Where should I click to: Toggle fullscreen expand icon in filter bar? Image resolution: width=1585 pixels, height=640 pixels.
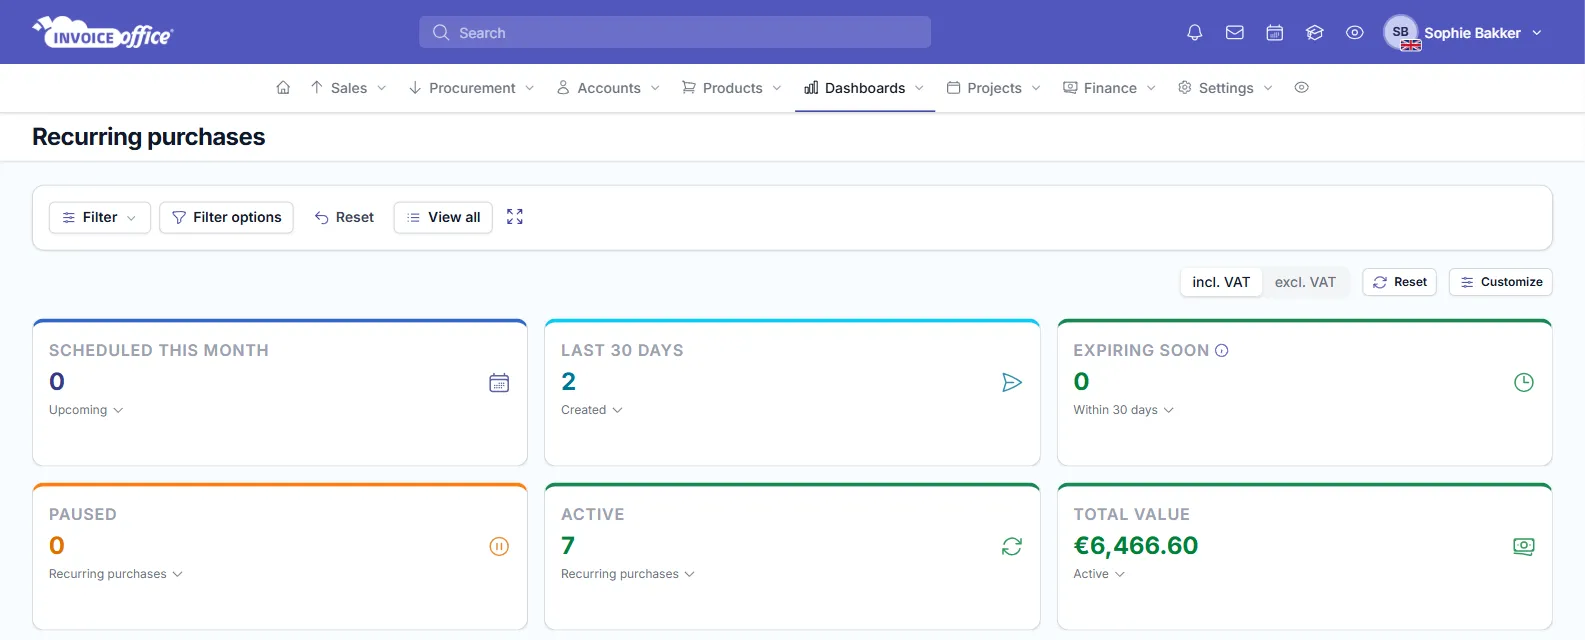pyautogui.click(x=515, y=217)
